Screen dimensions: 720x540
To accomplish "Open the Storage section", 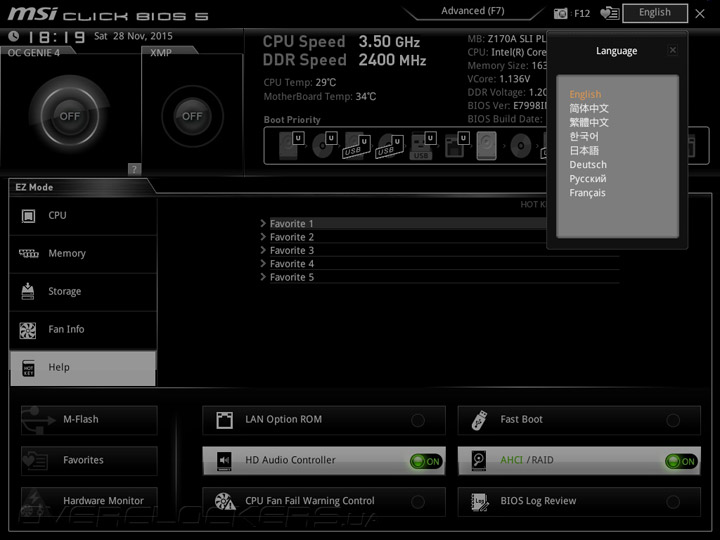I will point(83,292).
